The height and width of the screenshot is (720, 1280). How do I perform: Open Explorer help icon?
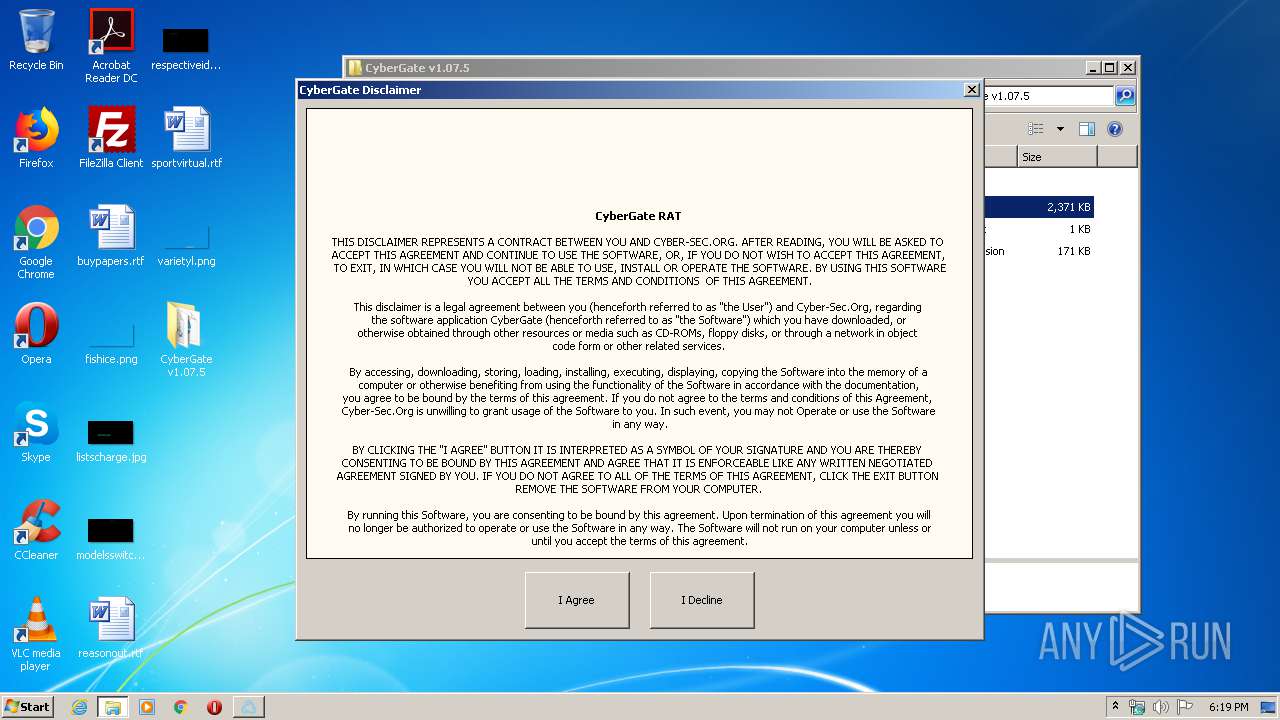point(1115,129)
